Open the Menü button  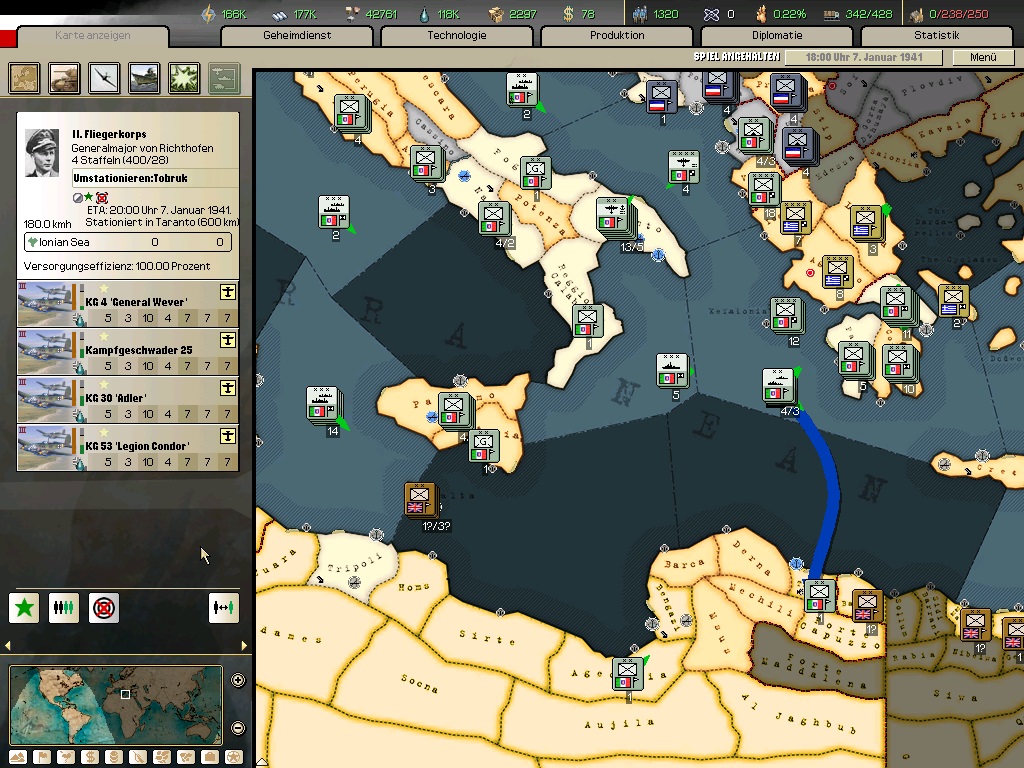point(983,58)
